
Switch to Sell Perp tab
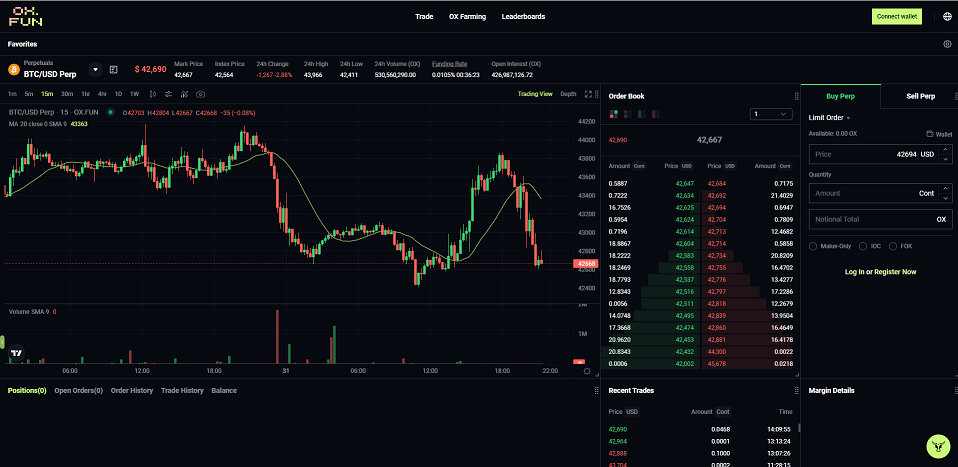920,96
